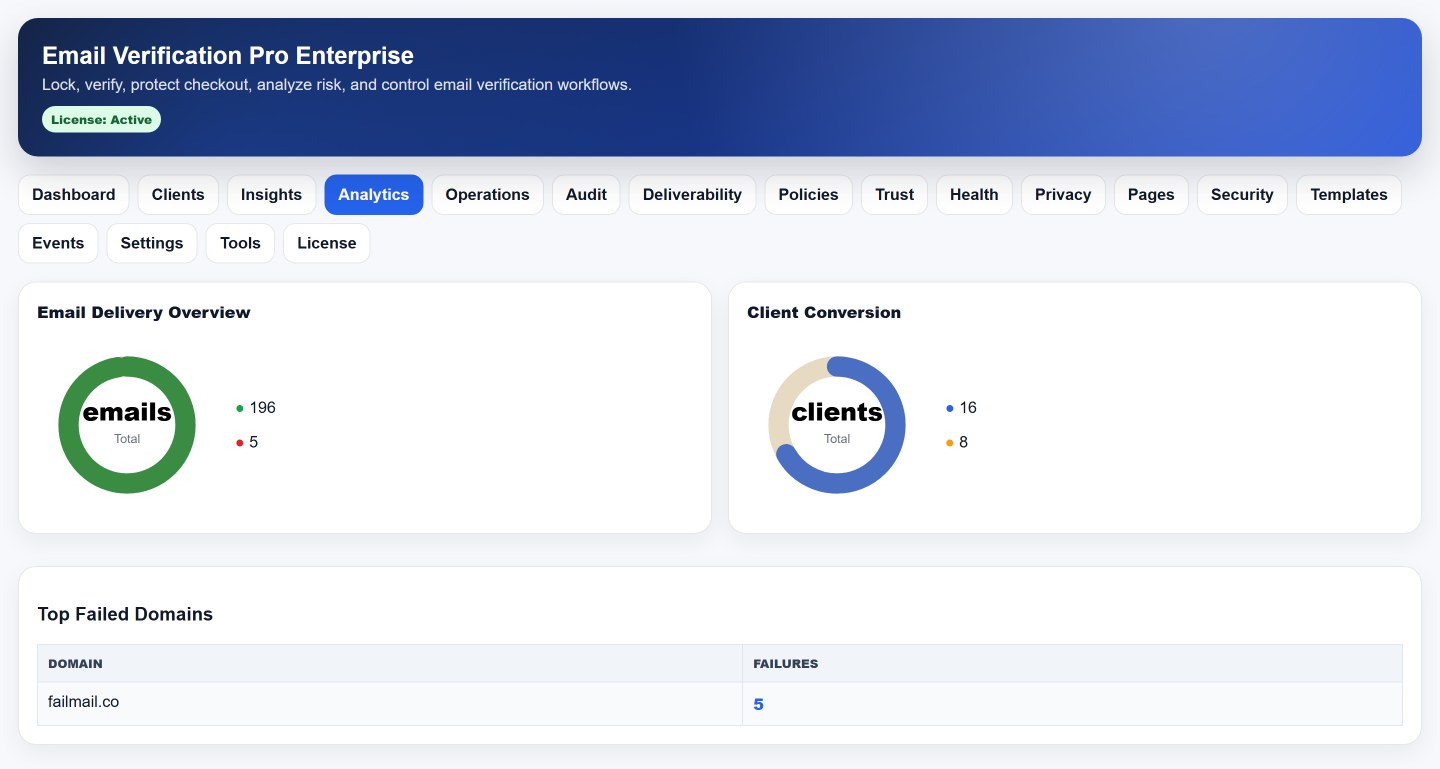
Task: Open the Templates tab
Action: click(x=1349, y=195)
